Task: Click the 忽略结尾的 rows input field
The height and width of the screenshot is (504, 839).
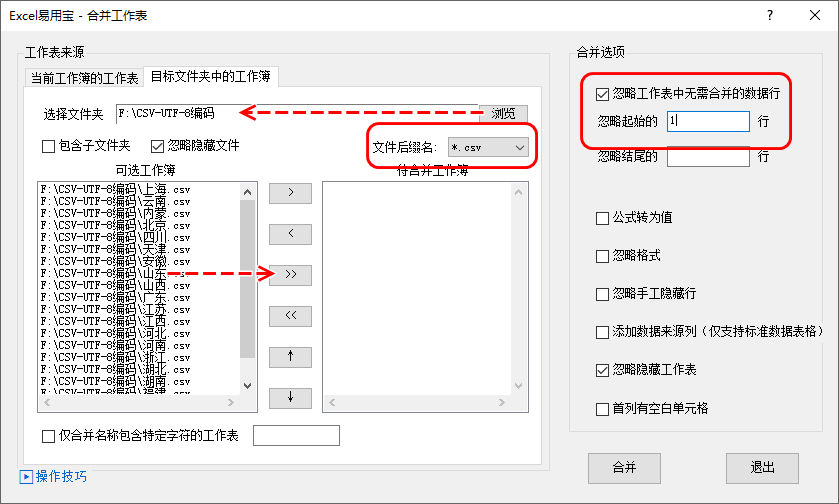Action: click(x=708, y=156)
